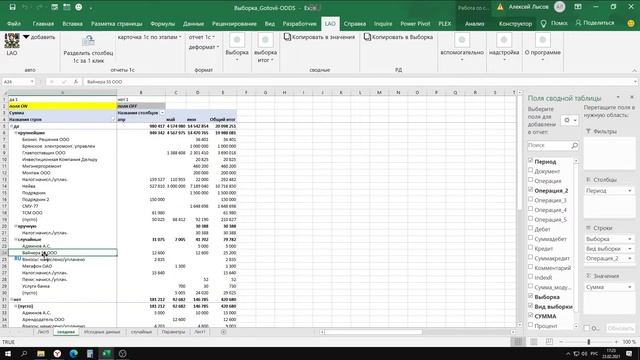Click the Выборка ribbon icon
The width and height of the screenshot is (640, 360).
(x=237, y=40)
